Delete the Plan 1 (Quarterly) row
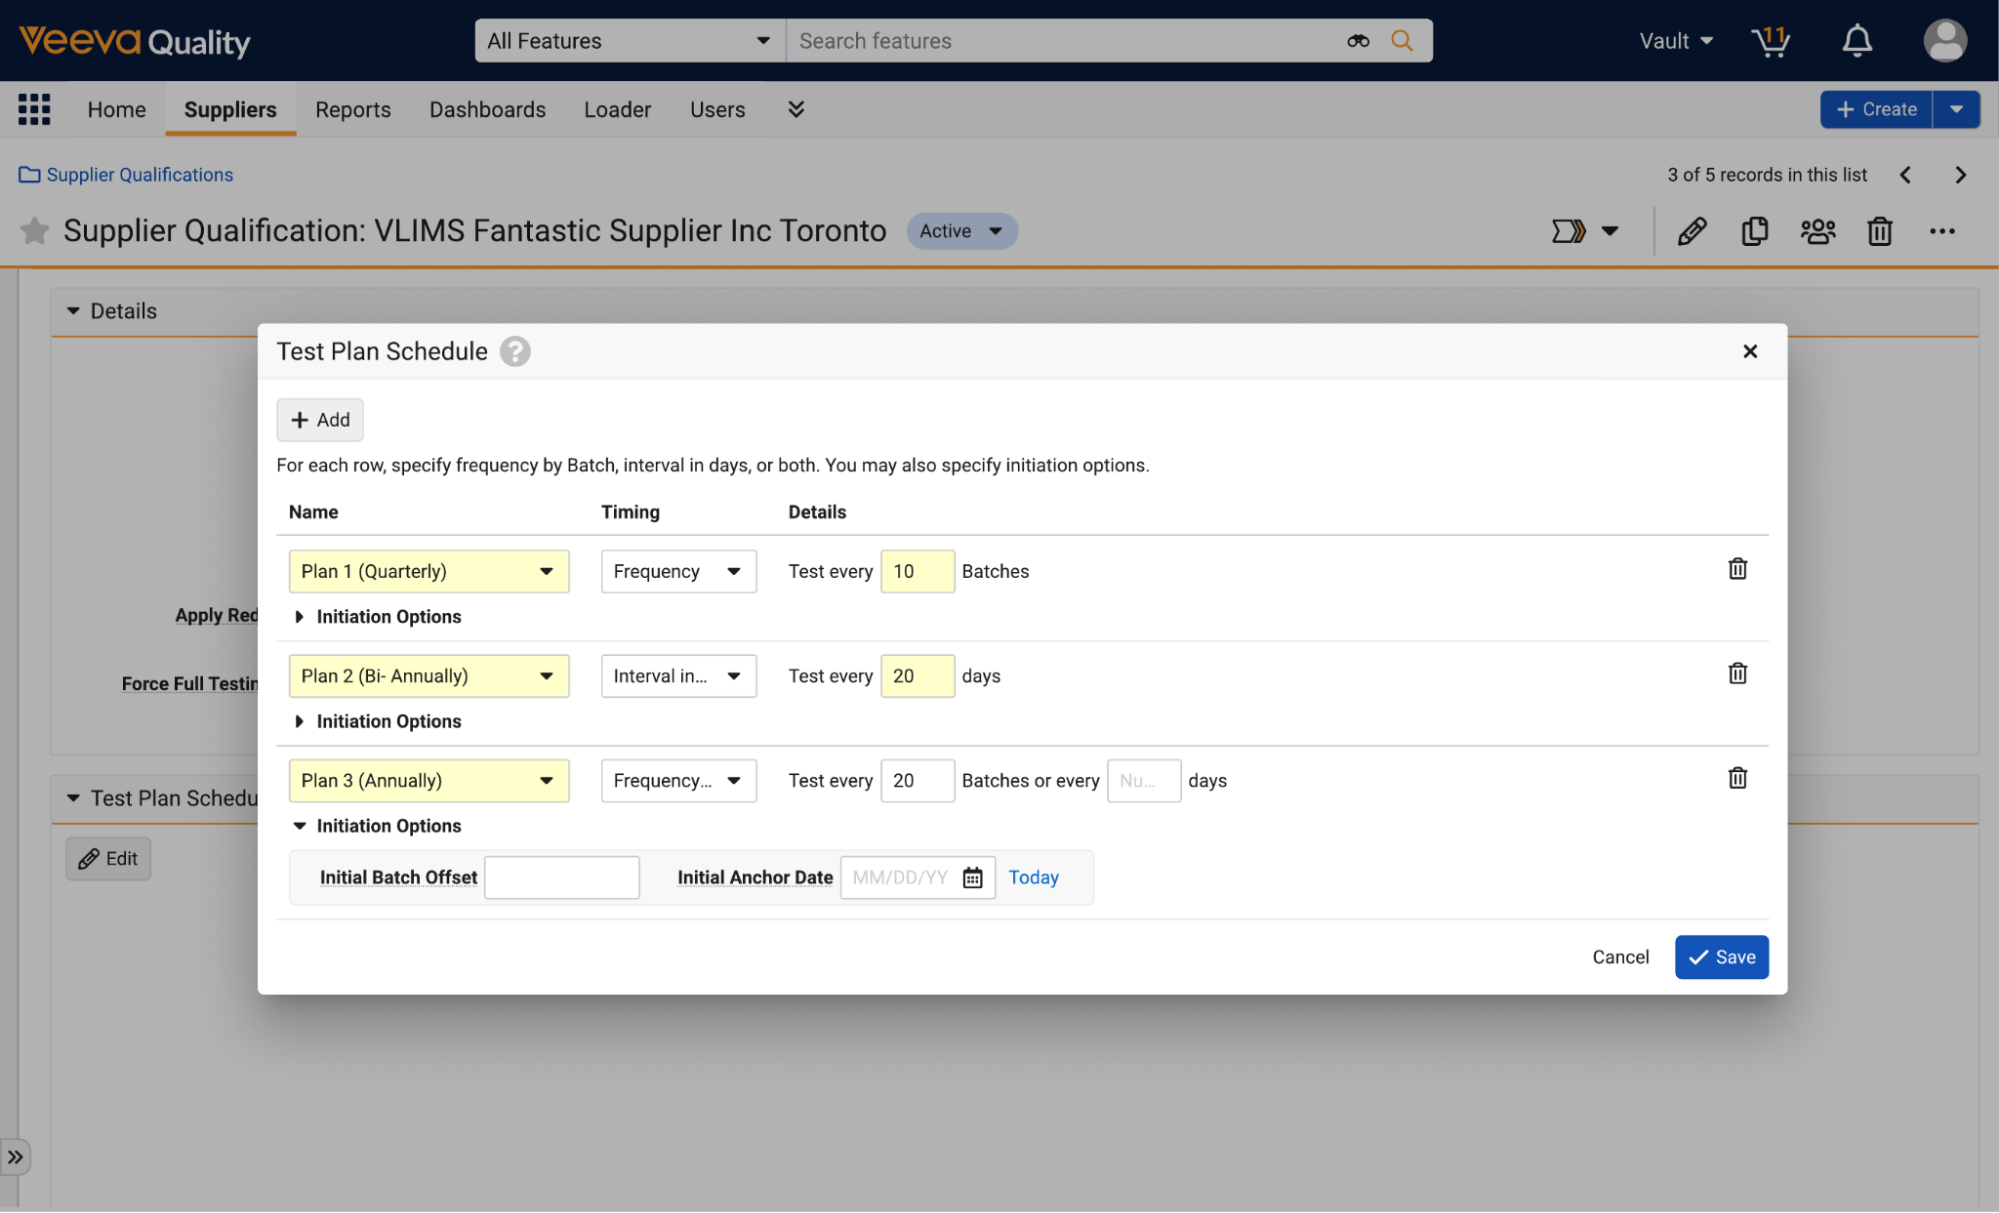Screen dimensions: 1999x1213 coord(1737,569)
